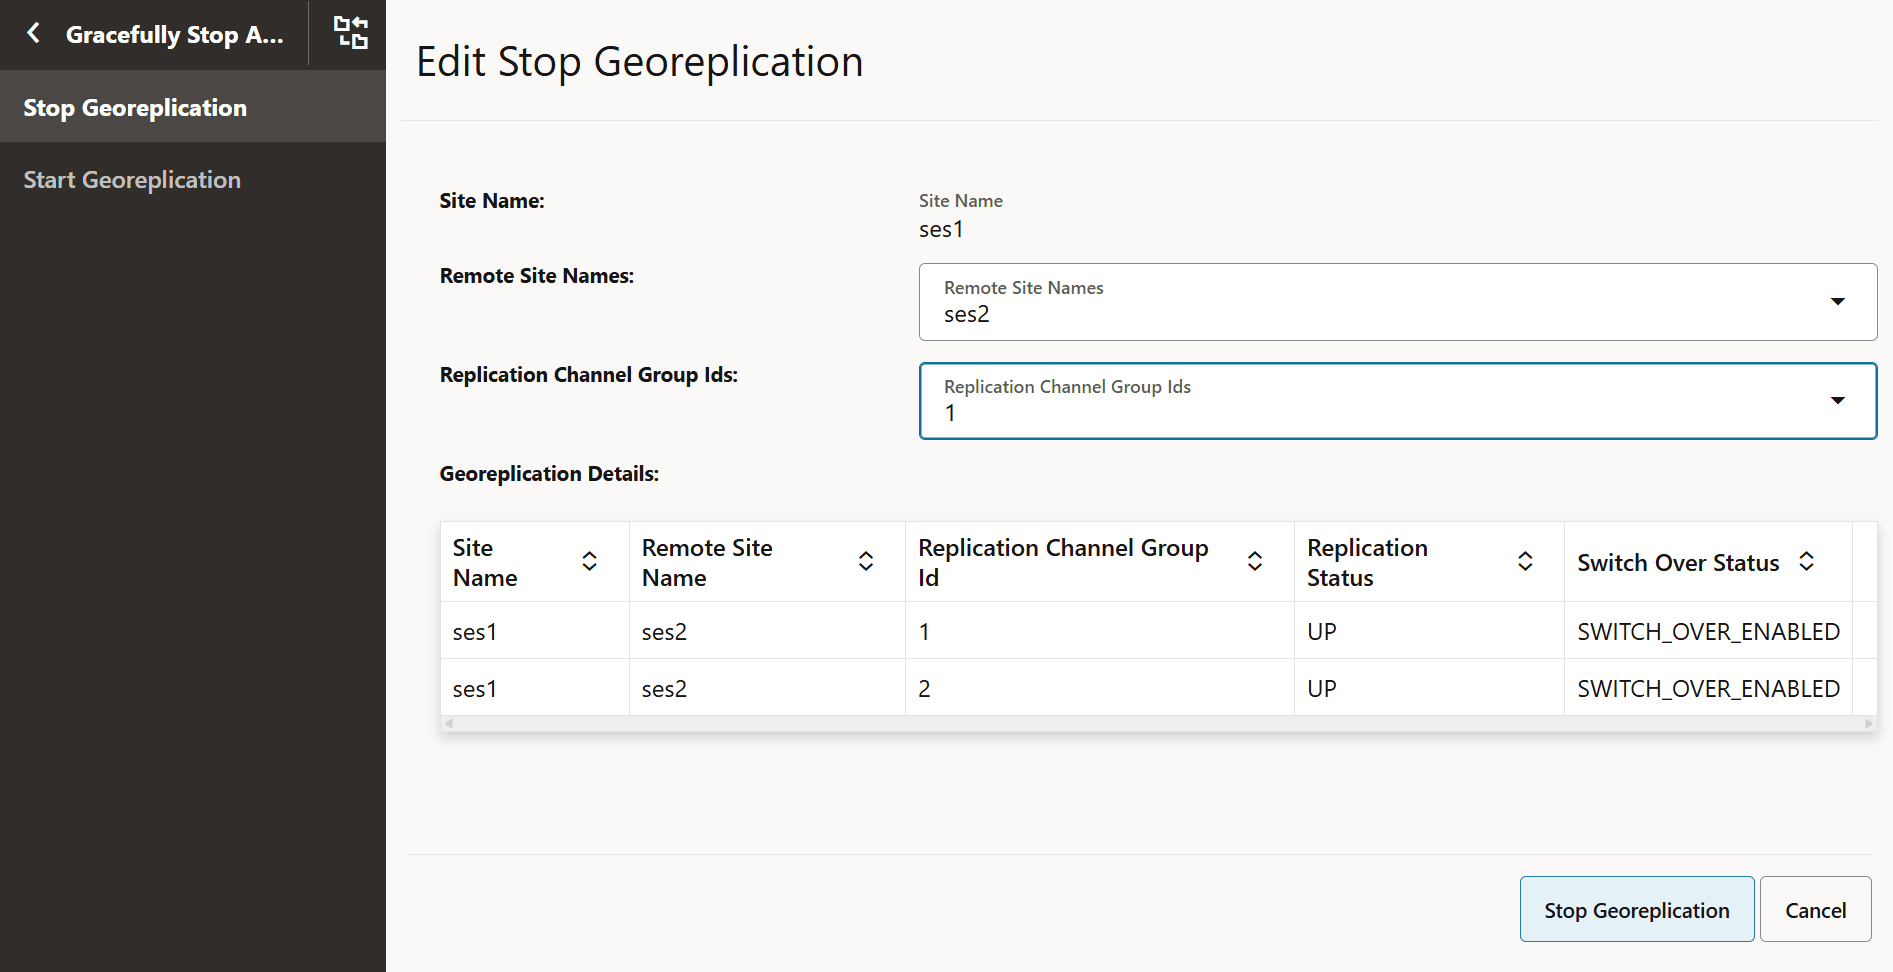Click the bold 'Site Name:' form label
Image resolution: width=1893 pixels, height=972 pixels.
(x=492, y=201)
